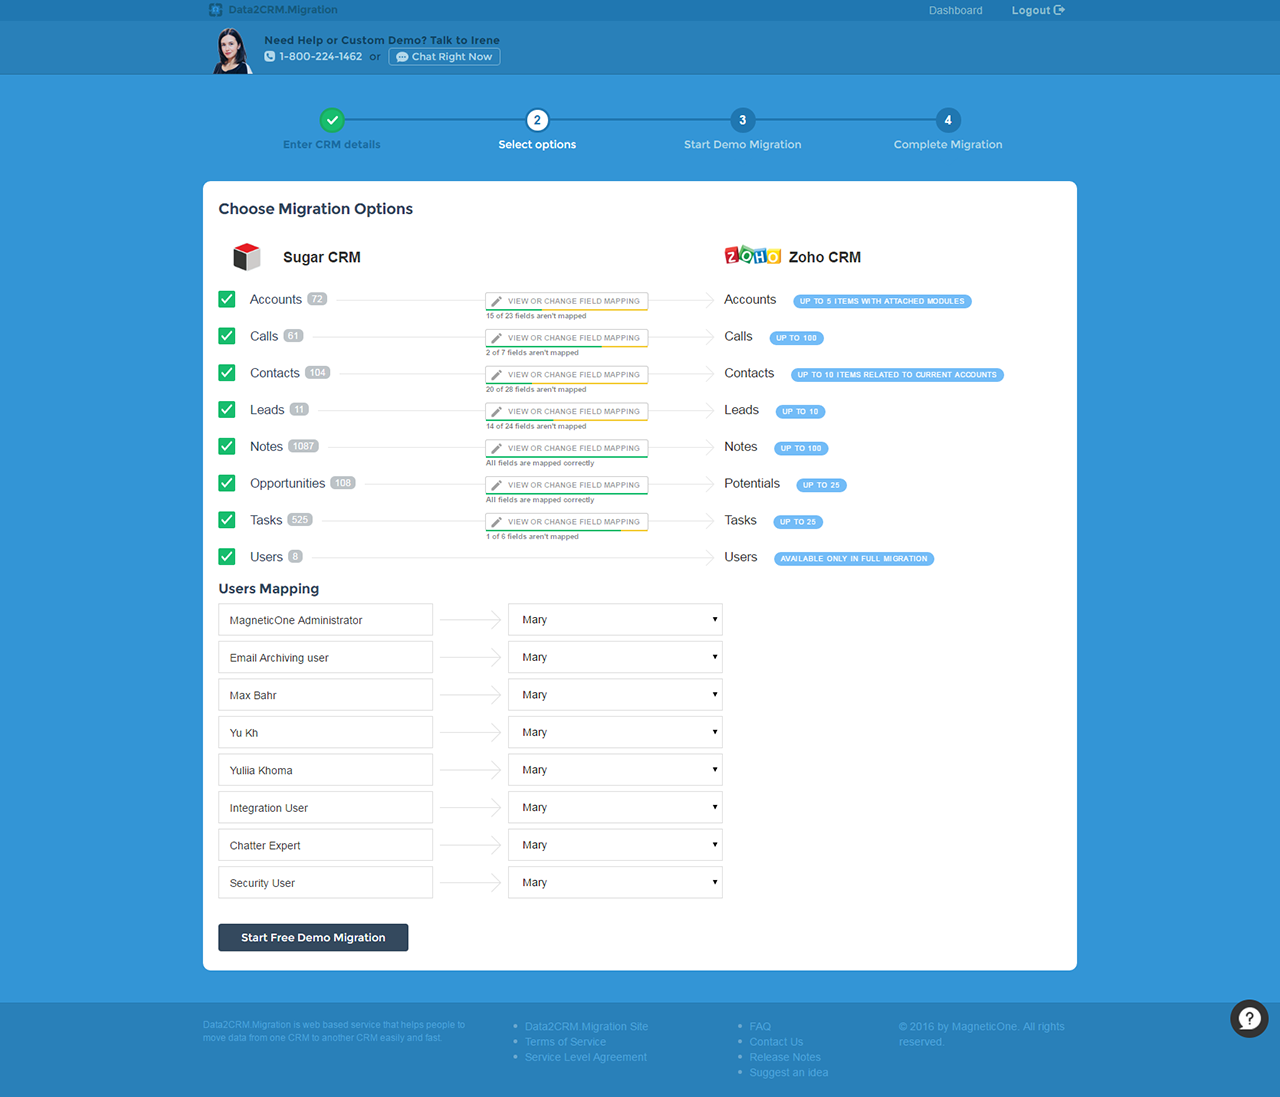Click the Chat Right Now button
The height and width of the screenshot is (1097, 1280).
[444, 57]
